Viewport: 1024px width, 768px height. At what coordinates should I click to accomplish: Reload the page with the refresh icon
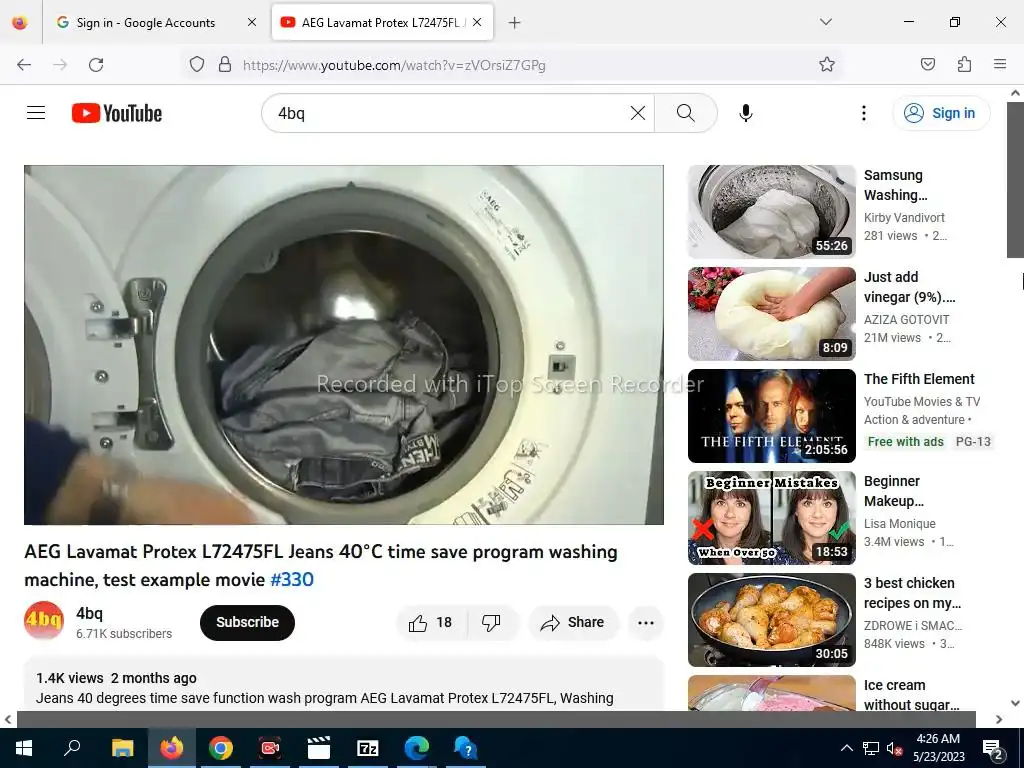point(96,65)
